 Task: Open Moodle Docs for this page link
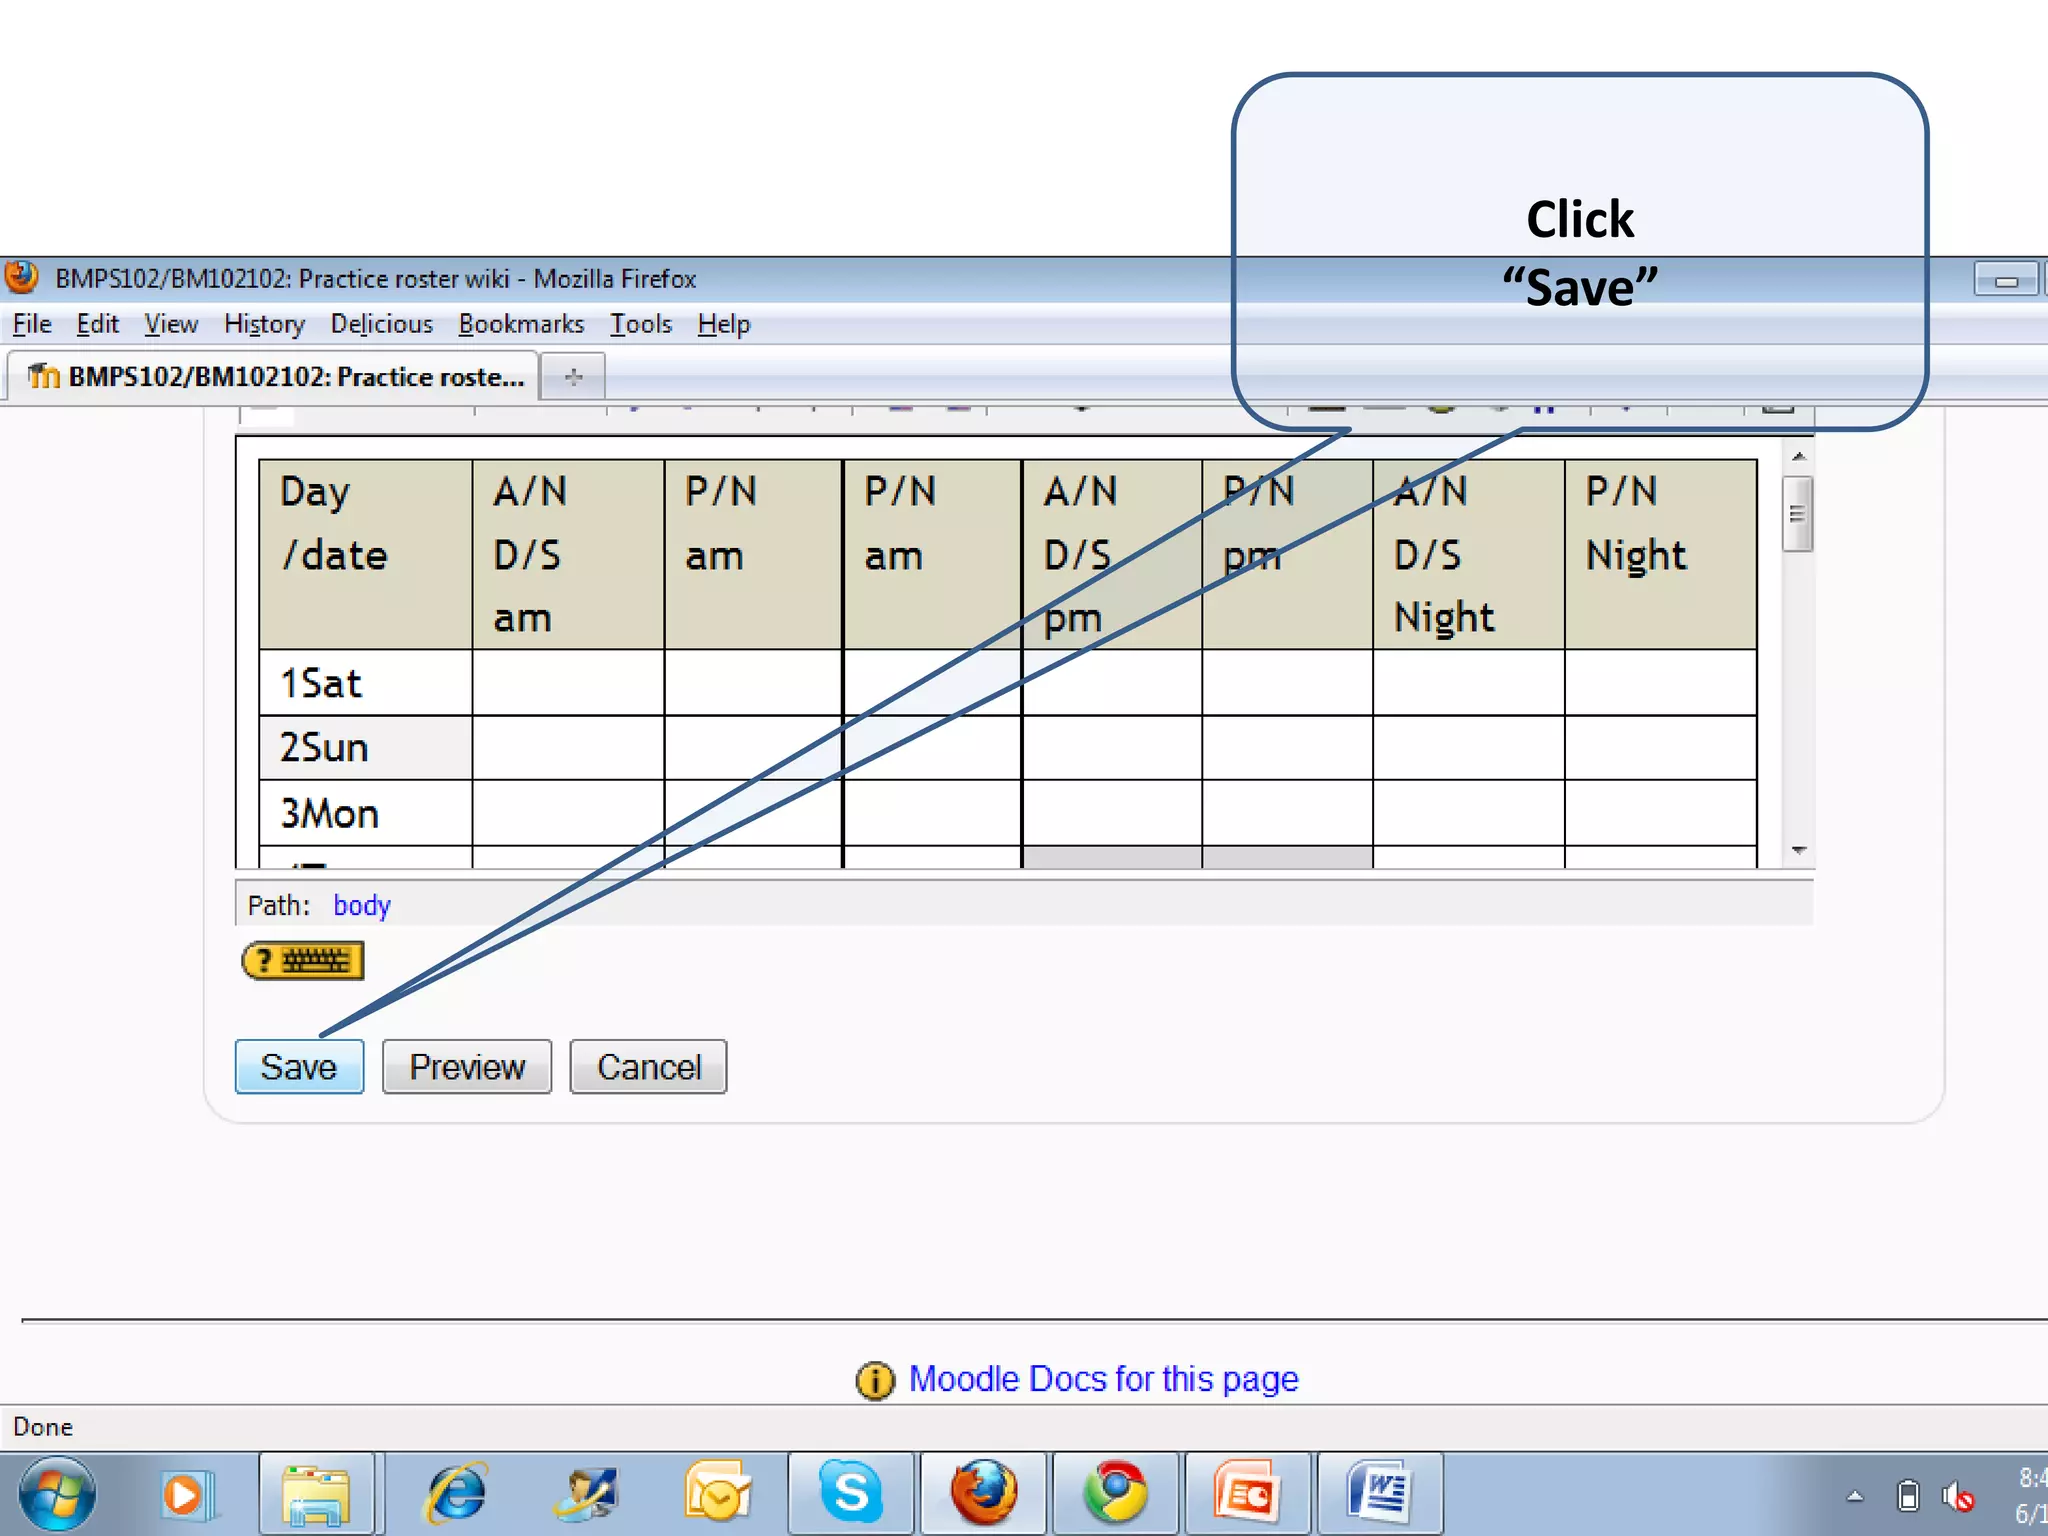[x=1102, y=1379]
